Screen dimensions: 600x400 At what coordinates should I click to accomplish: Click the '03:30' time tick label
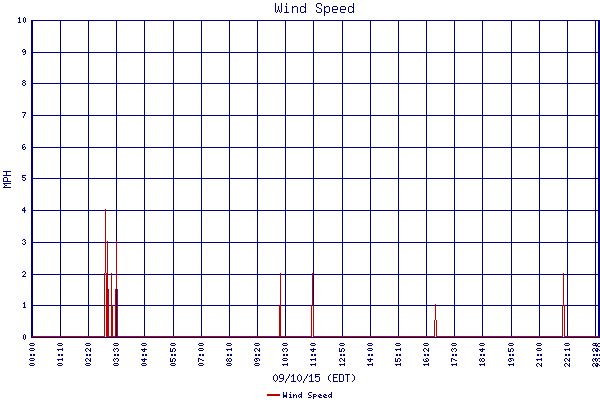[116, 354]
